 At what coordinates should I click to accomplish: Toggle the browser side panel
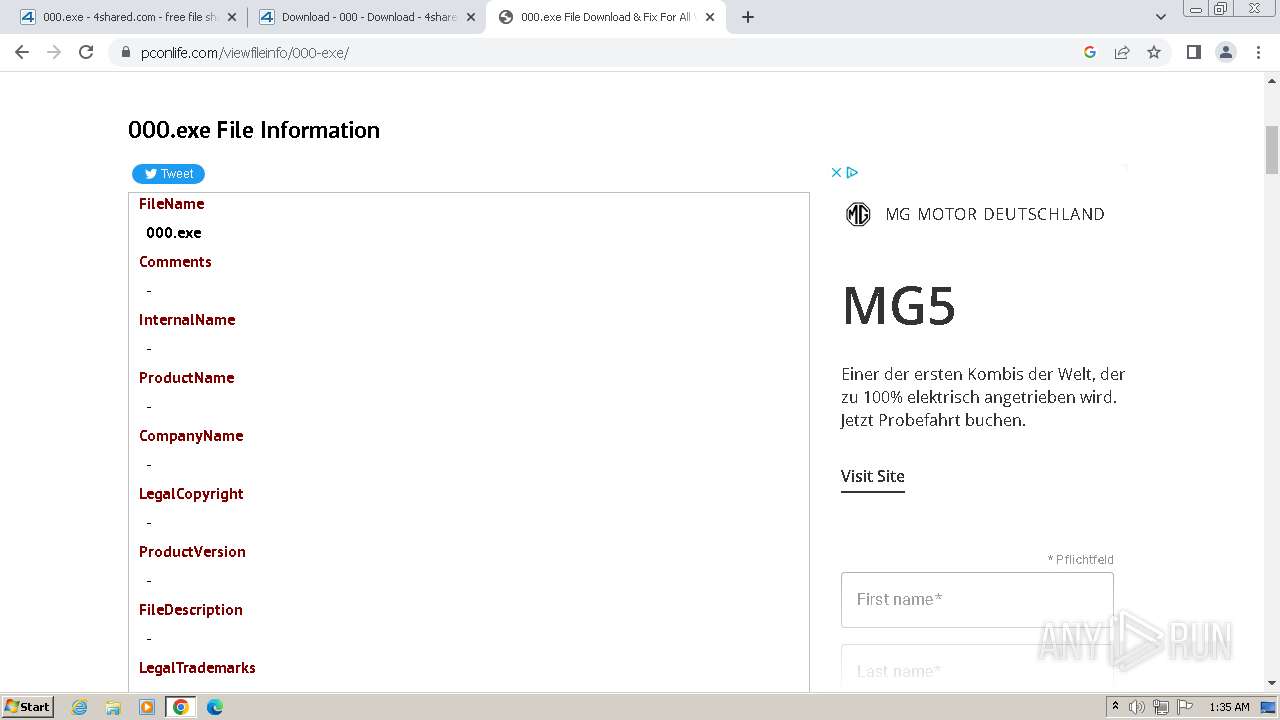1193,52
